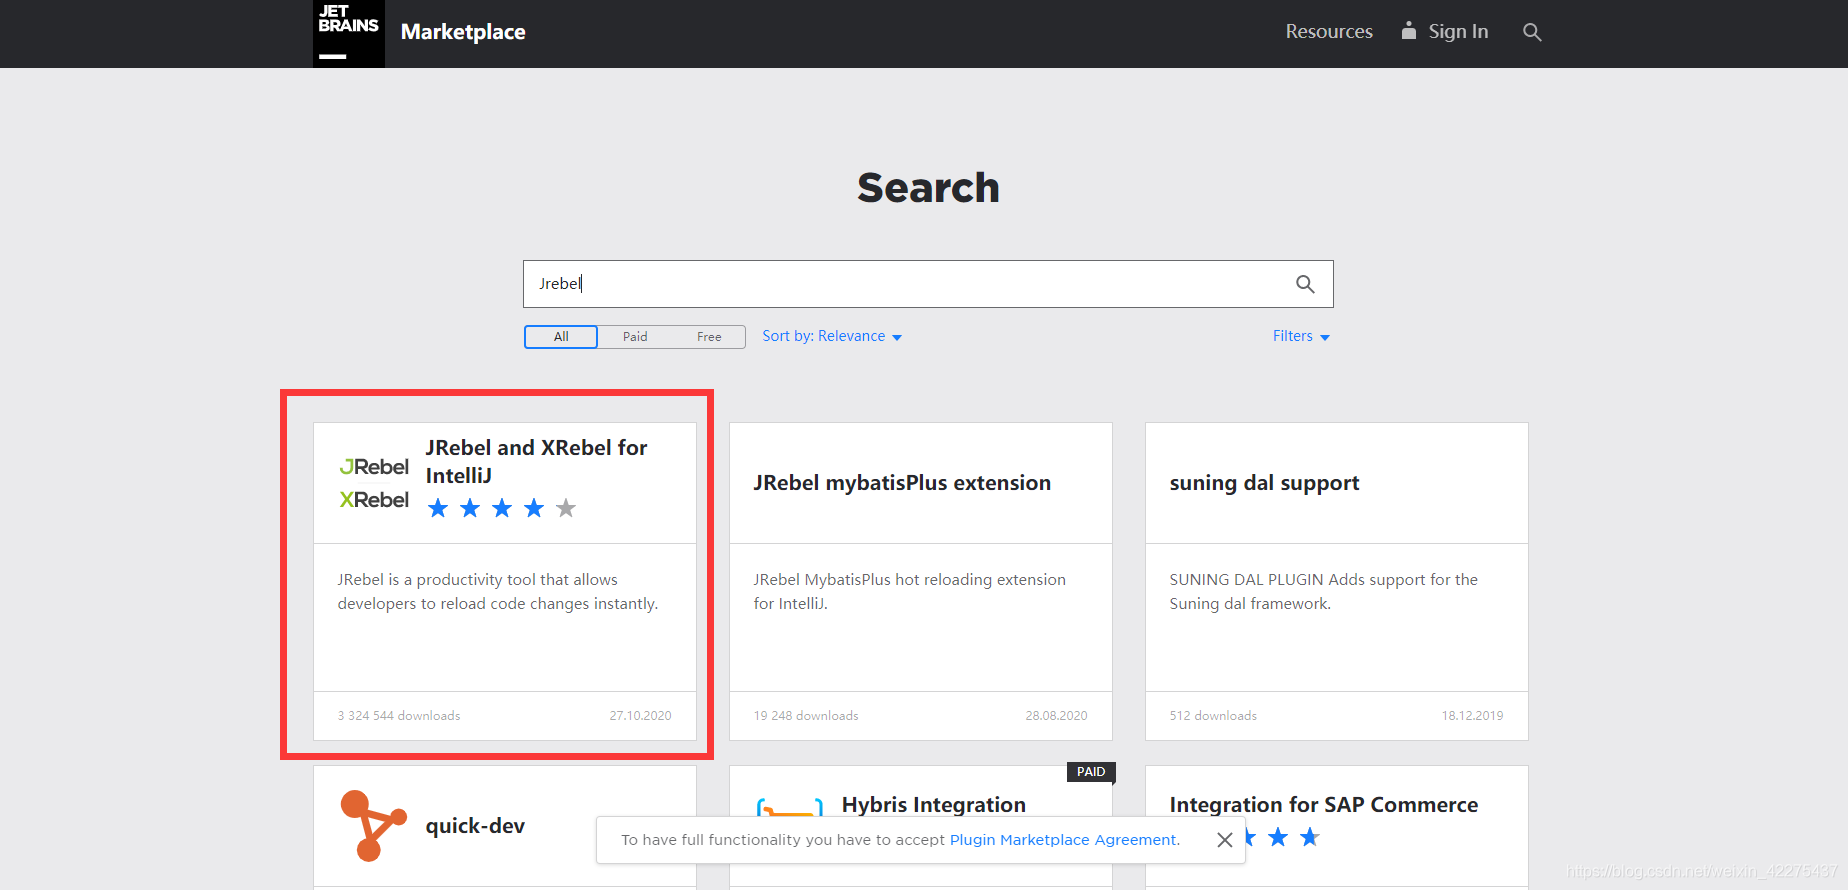Click '19 248 downloads' text
Viewport: 1848px width, 890px height.
click(806, 716)
